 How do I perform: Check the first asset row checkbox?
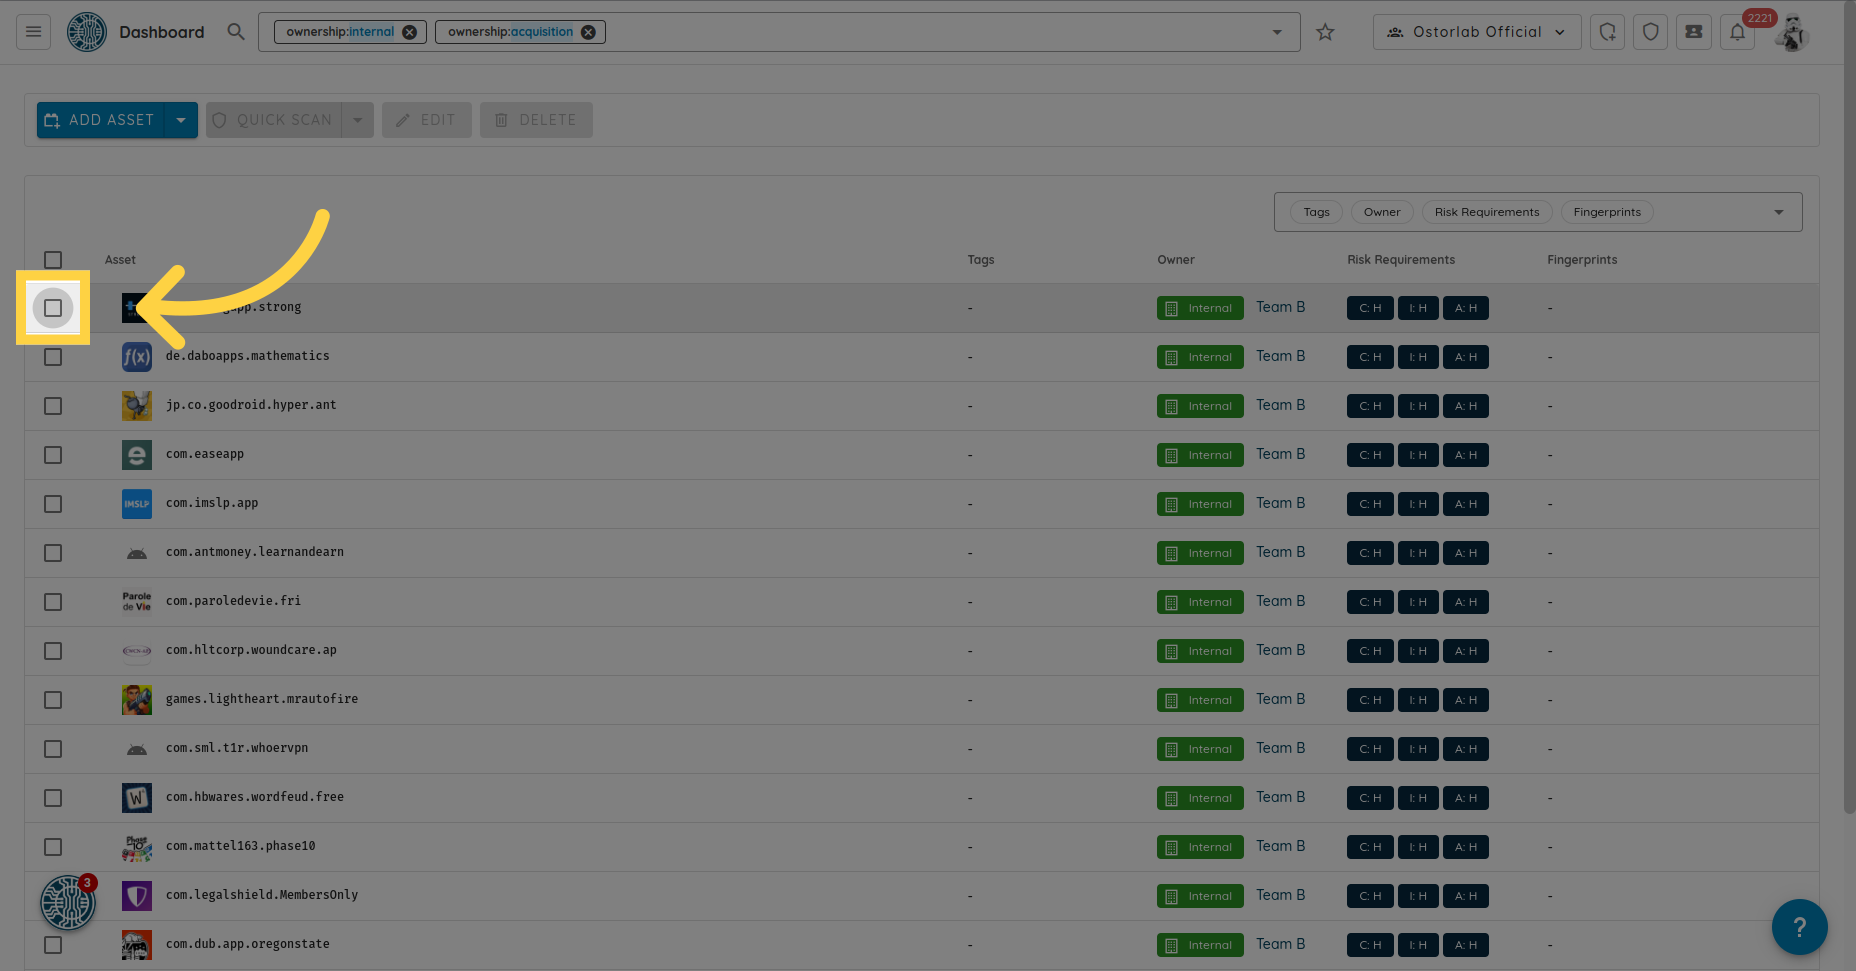53,308
